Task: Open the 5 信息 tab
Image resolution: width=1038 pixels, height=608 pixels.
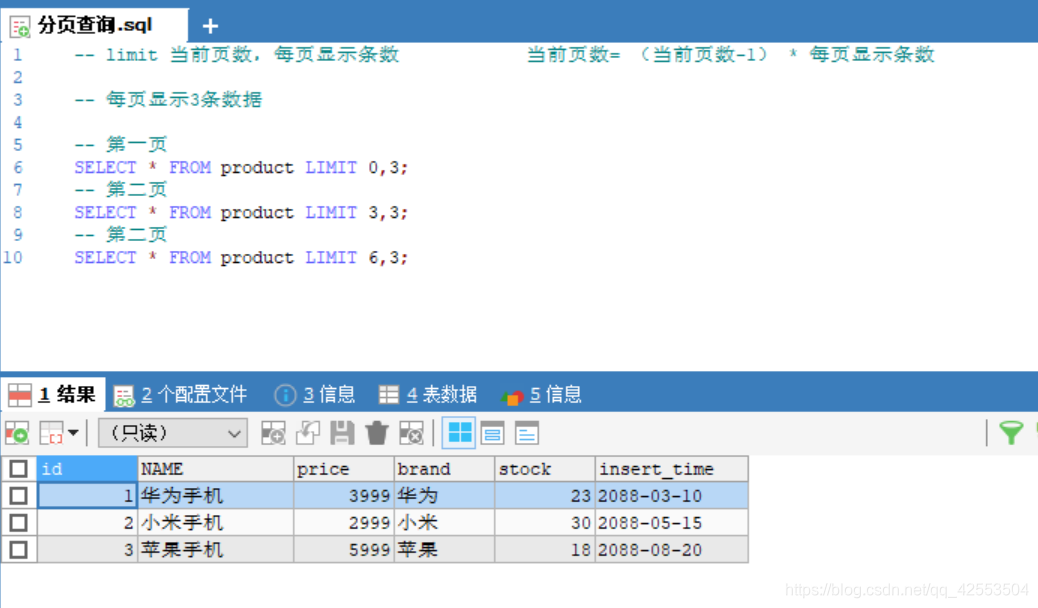Action: pyautogui.click(x=542, y=395)
